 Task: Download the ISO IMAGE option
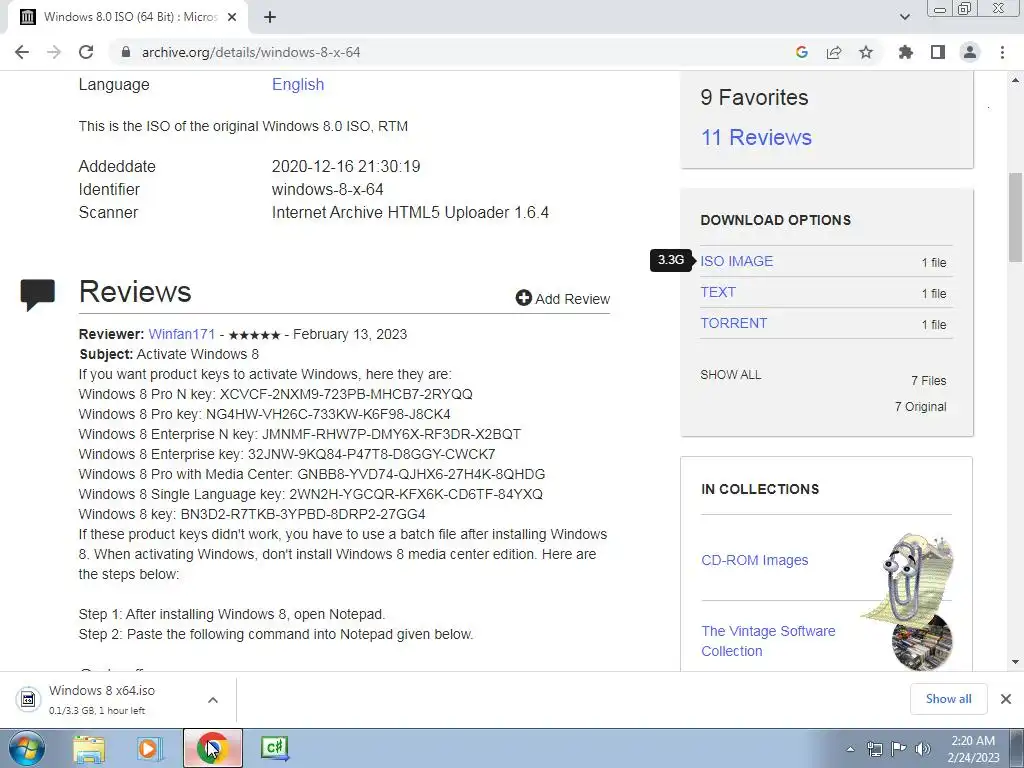[737, 261]
